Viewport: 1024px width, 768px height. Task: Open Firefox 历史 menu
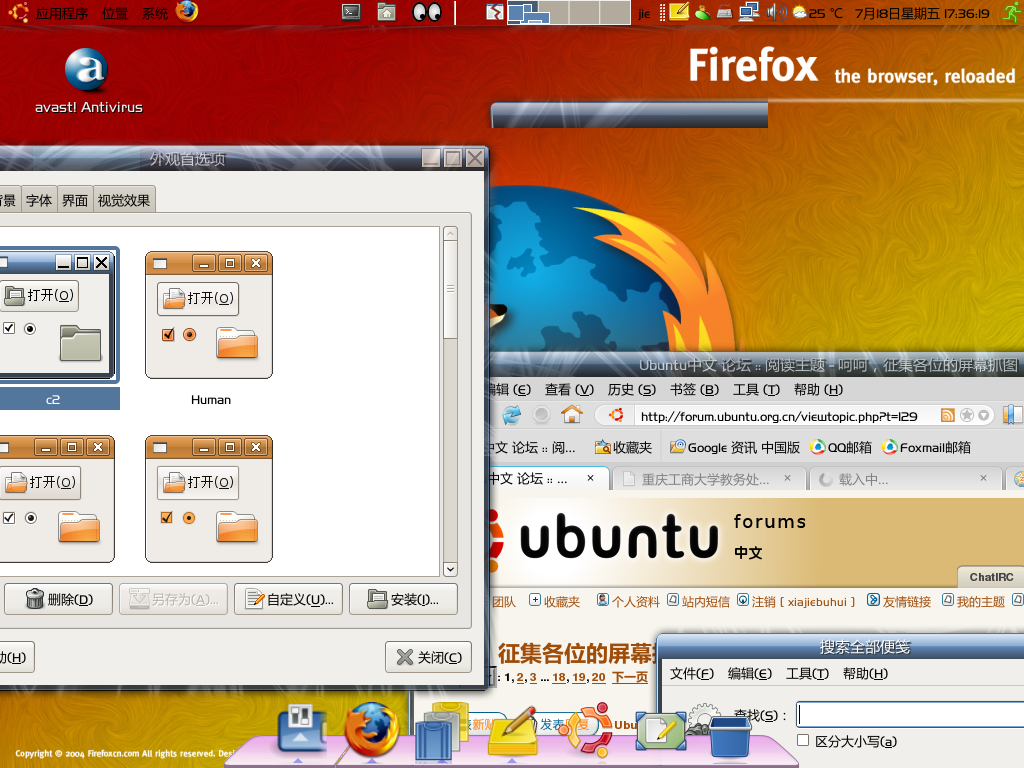(x=632, y=390)
